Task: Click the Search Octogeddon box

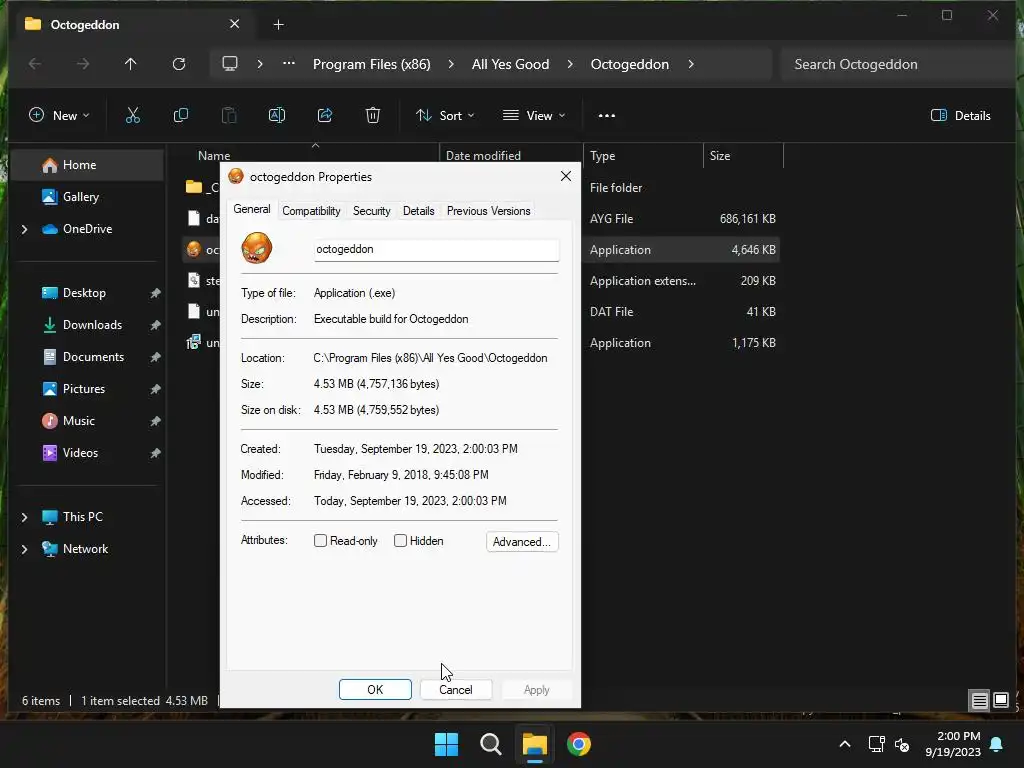Action: (896, 64)
